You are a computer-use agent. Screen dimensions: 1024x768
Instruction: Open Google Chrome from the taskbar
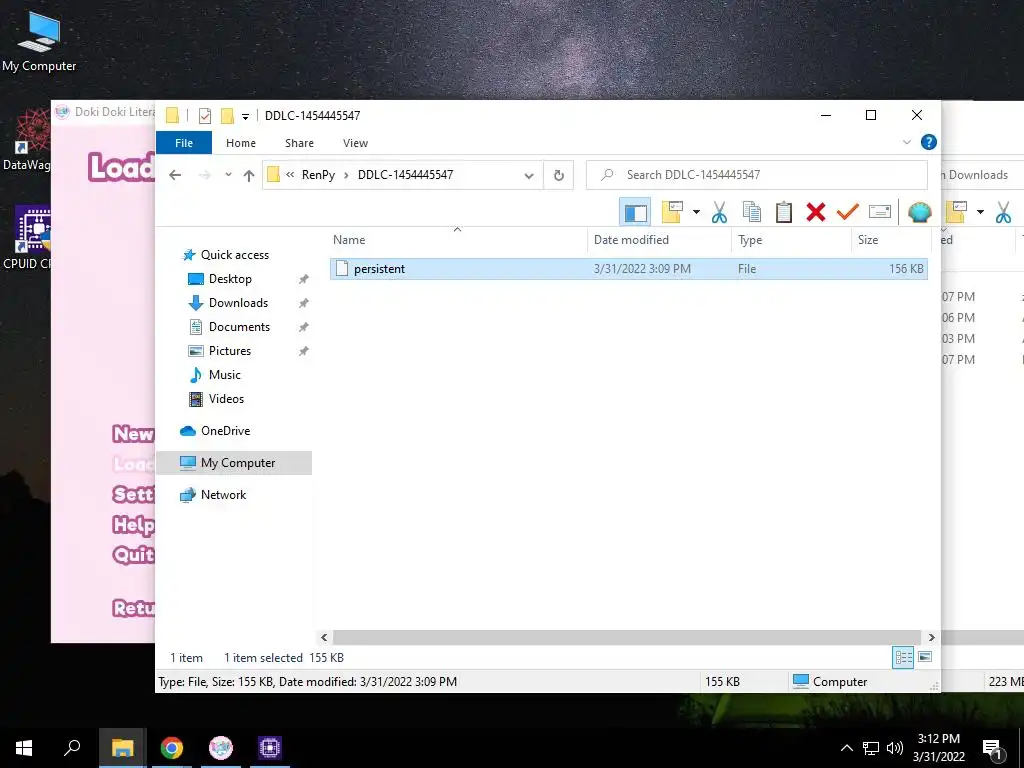pos(172,748)
